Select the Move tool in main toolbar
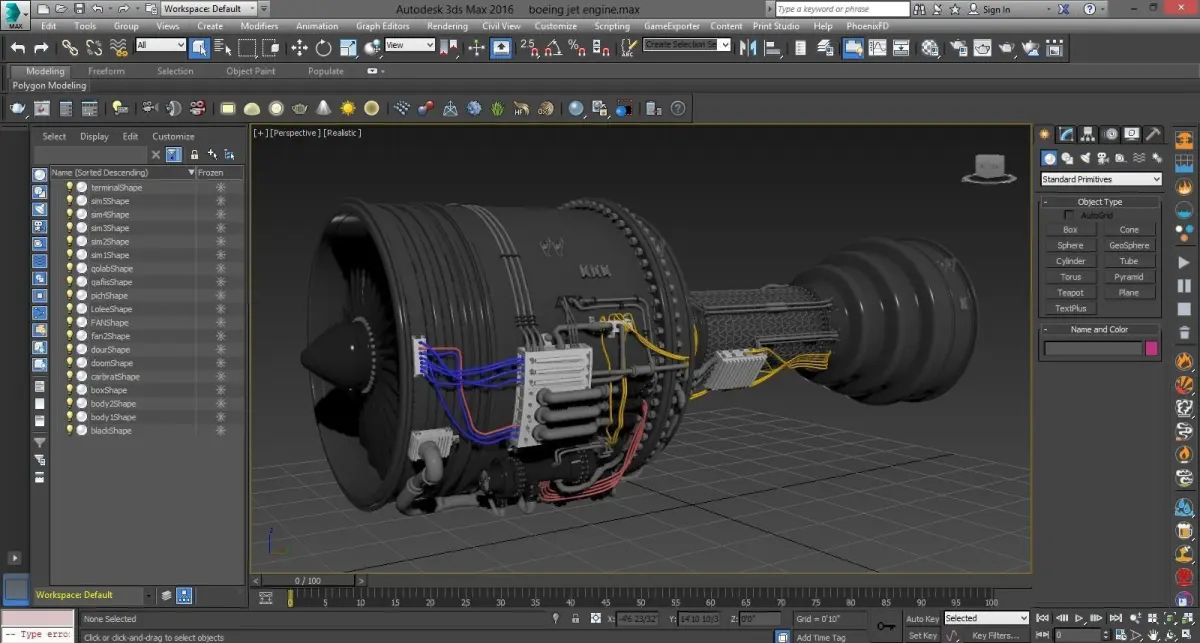Screen dimensions: 1200x643 click(x=299, y=47)
